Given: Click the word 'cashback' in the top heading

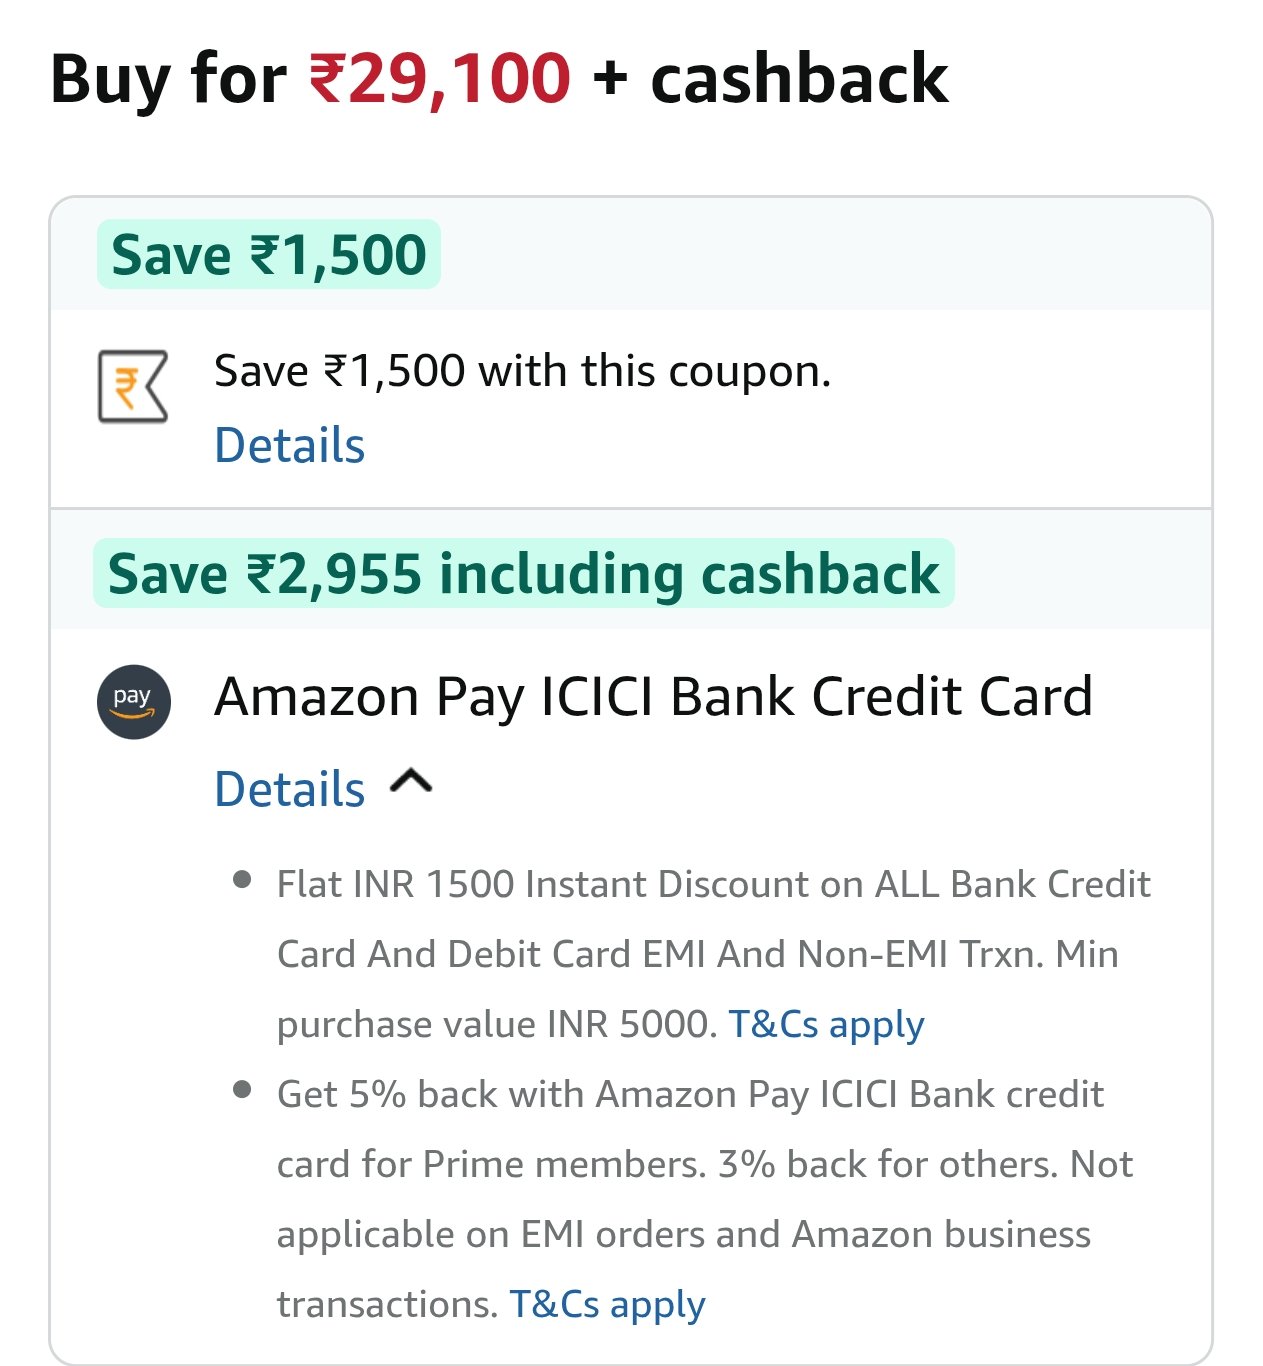Looking at the screenshot, I should [x=799, y=79].
